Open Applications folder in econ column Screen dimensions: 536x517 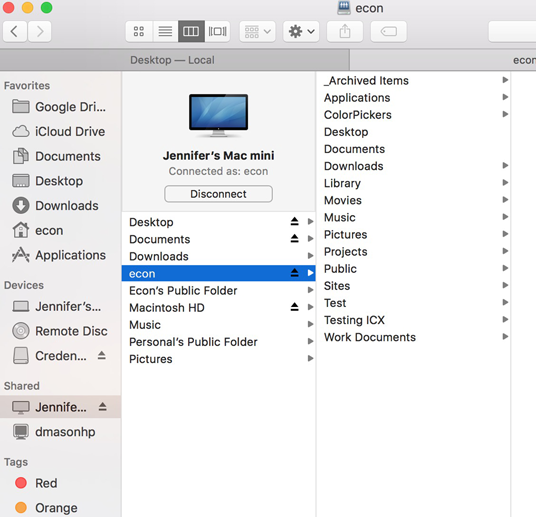414,97
